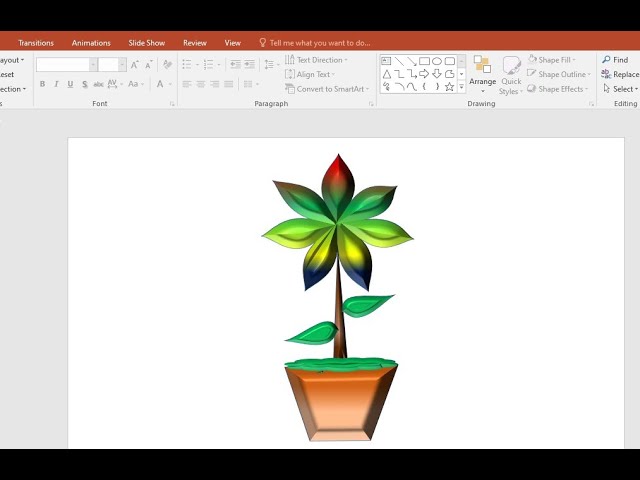Select the 5-Point Star shape
Viewport: 640px width, 480px height.
[449, 87]
